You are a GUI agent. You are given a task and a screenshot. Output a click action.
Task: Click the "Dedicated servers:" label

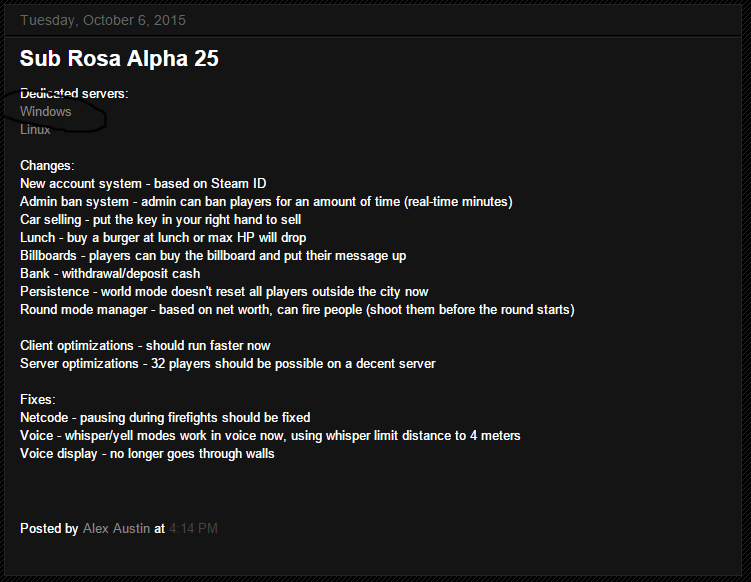pyautogui.click(x=74, y=94)
